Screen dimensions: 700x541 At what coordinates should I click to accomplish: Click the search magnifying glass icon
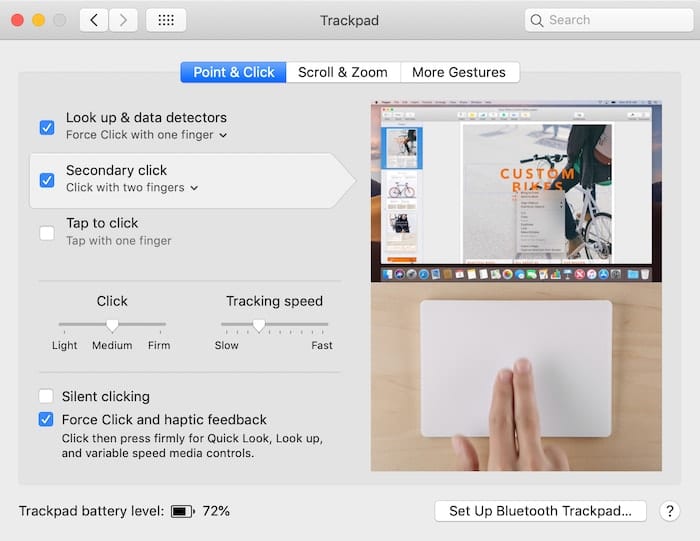[x=537, y=20]
